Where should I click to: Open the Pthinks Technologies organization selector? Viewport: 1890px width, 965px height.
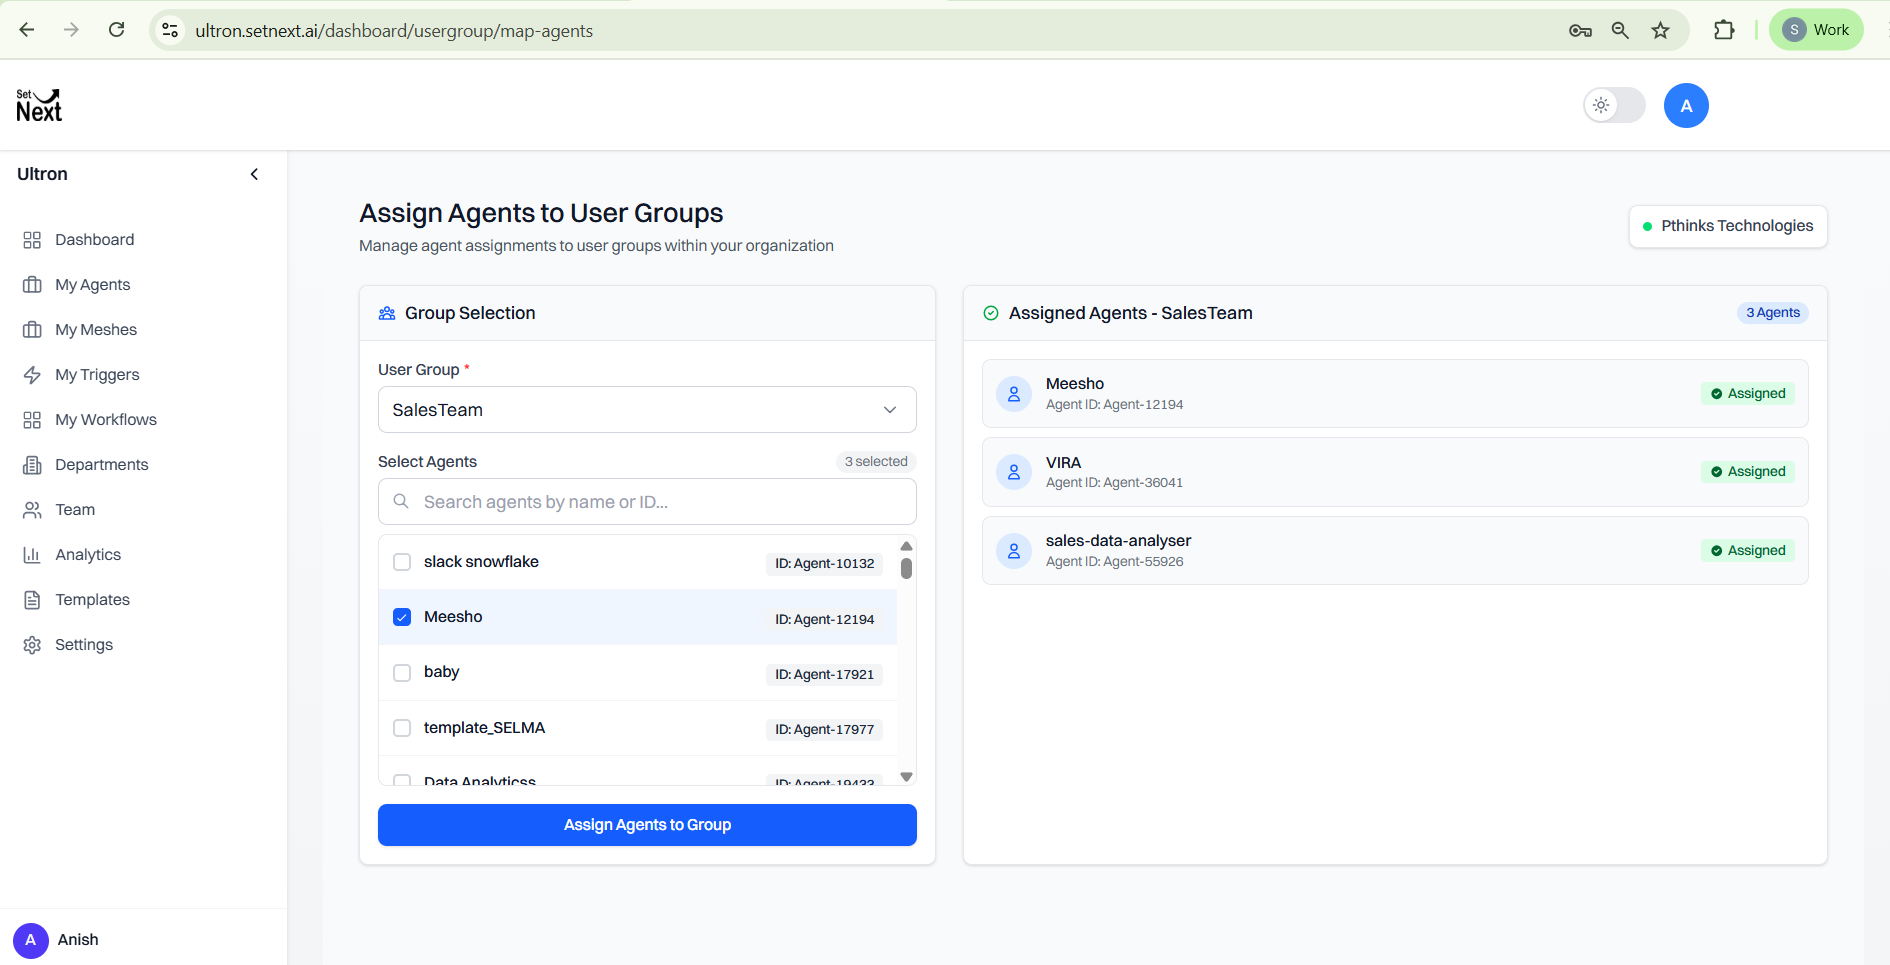tap(1728, 226)
